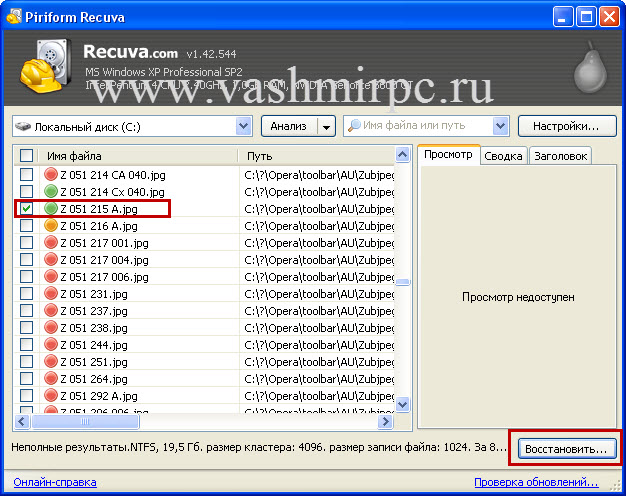Toggle the select-all checkbox in the header
Viewport: 626px width, 496px height.
26,155
